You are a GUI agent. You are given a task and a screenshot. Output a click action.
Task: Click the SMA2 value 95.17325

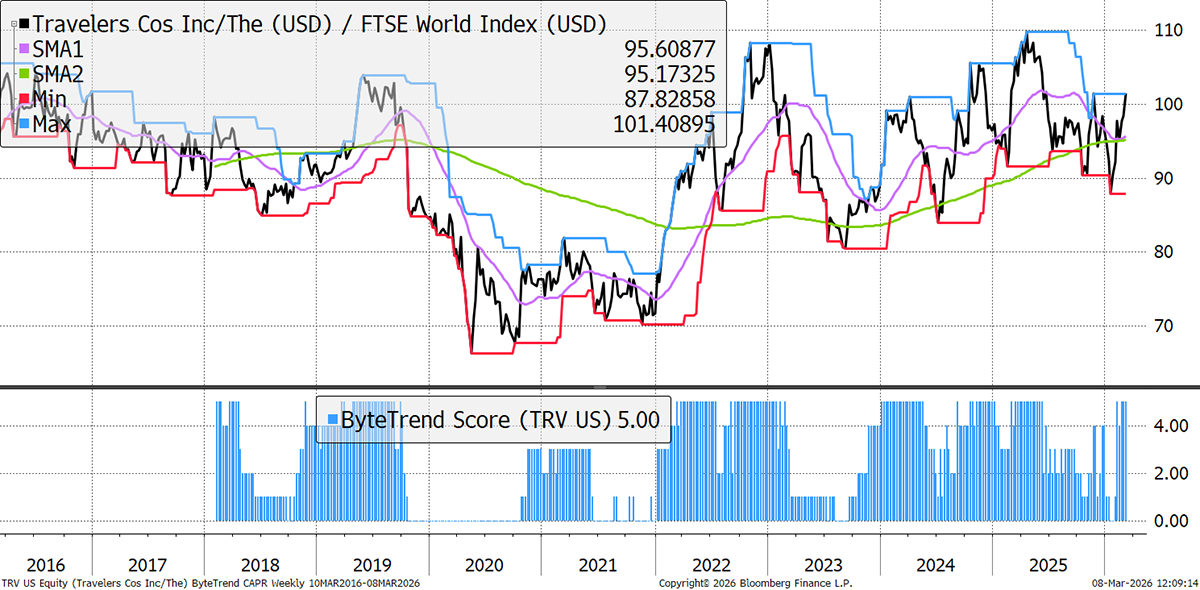click(664, 73)
